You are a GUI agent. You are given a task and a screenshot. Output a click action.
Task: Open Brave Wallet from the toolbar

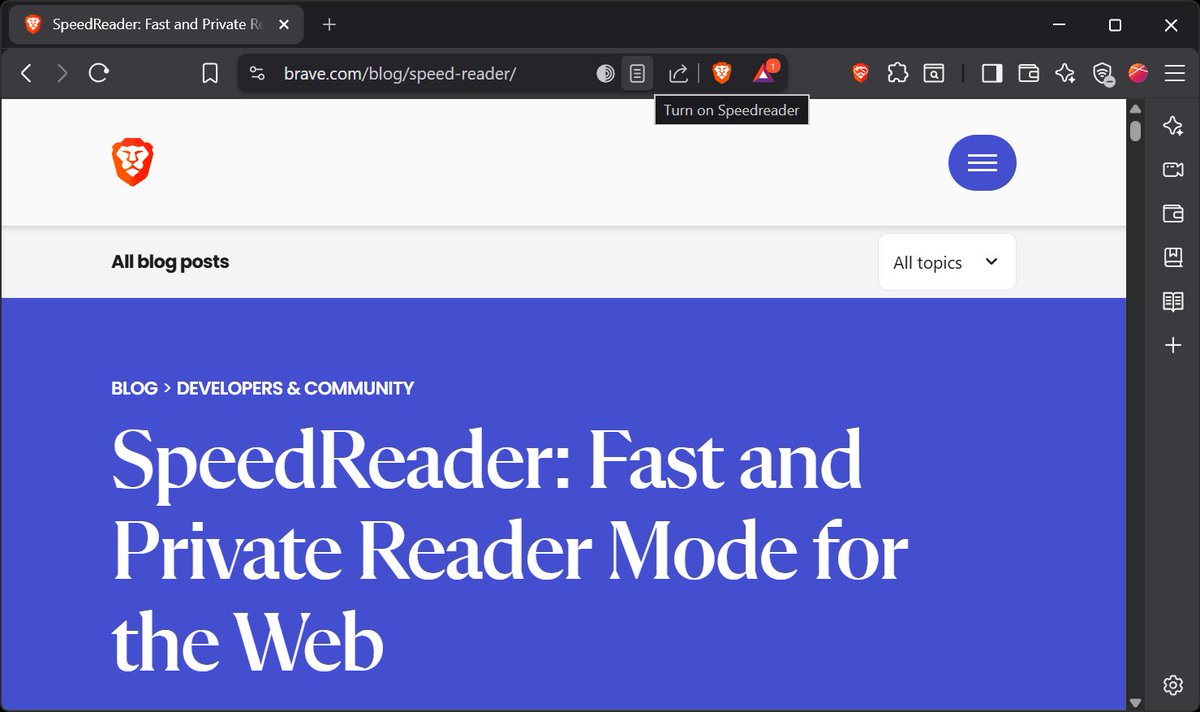[x=1028, y=73]
